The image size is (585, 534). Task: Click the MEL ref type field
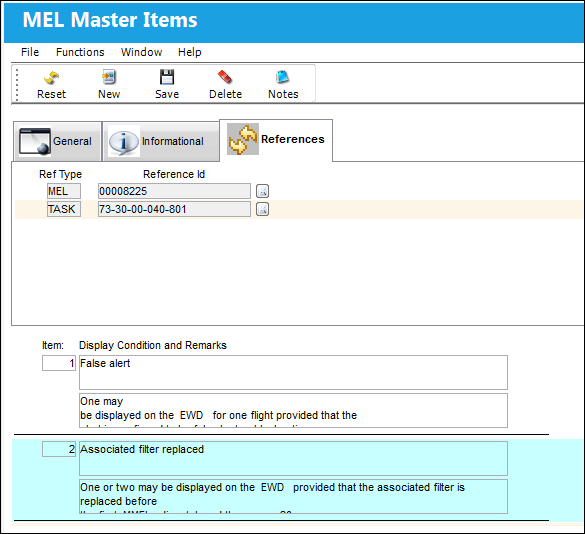tap(64, 191)
